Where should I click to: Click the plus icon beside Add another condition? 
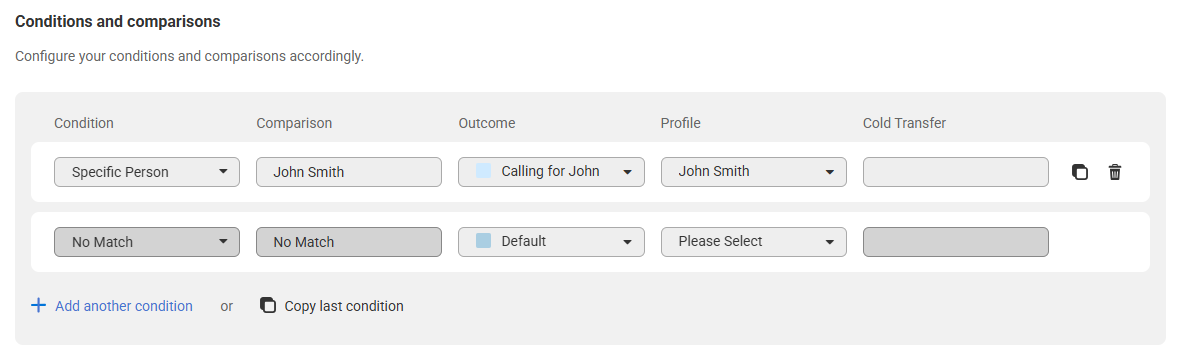[x=38, y=306]
